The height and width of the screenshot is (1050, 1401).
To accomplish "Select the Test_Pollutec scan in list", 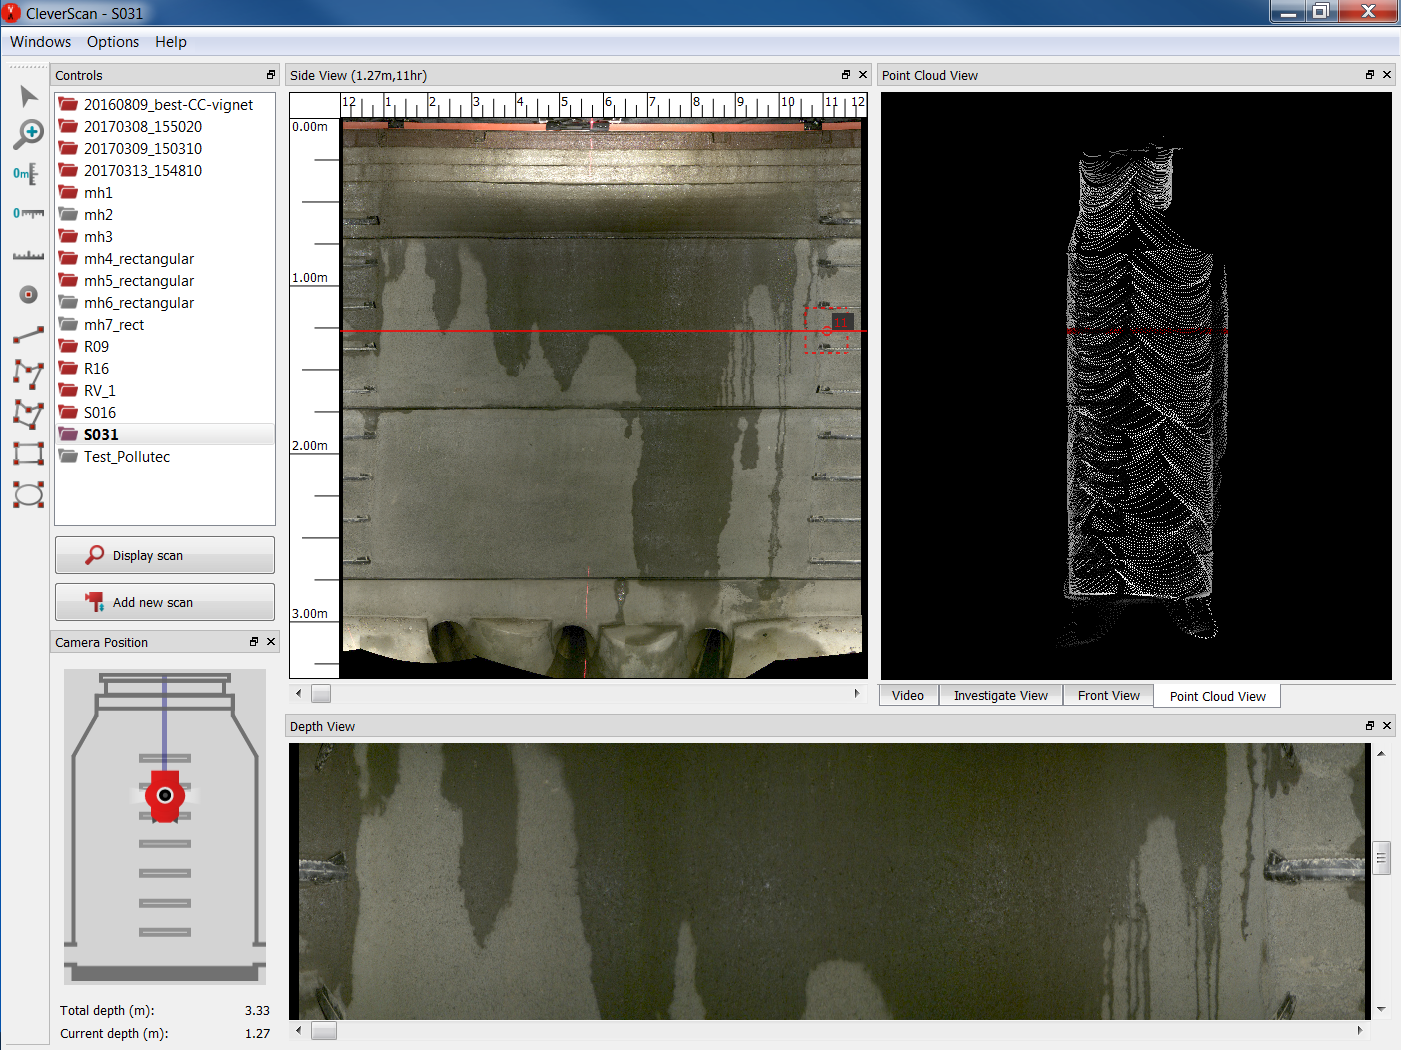I will [127, 457].
